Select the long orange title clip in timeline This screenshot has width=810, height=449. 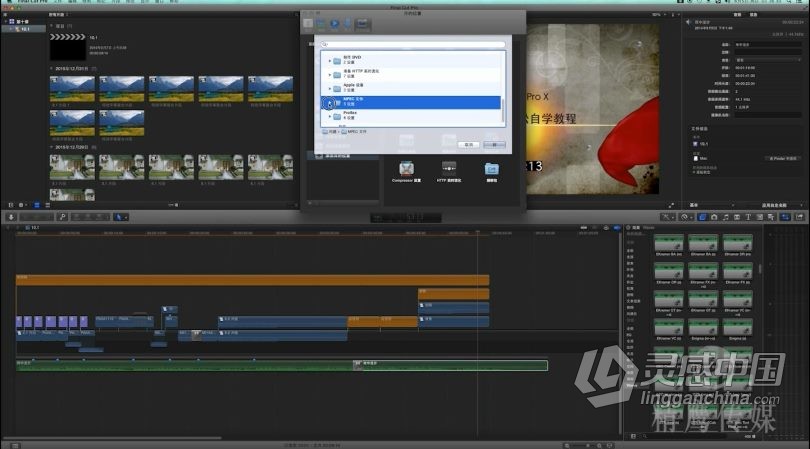click(252, 280)
